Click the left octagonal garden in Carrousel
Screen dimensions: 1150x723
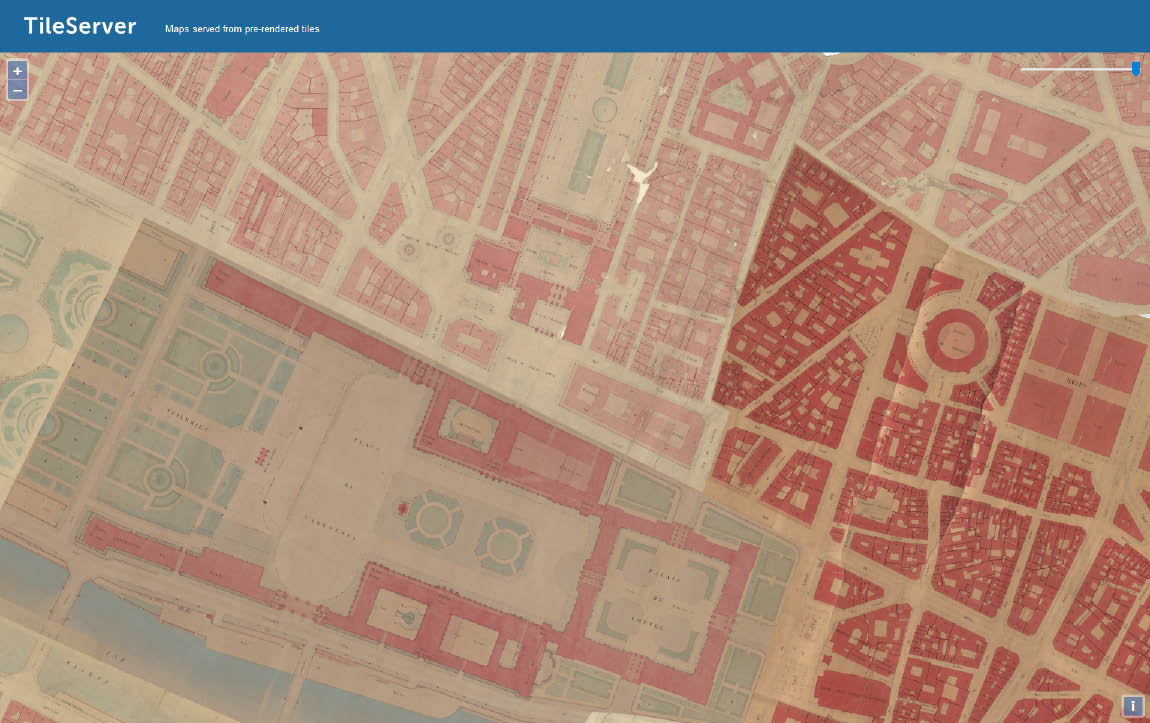433,520
